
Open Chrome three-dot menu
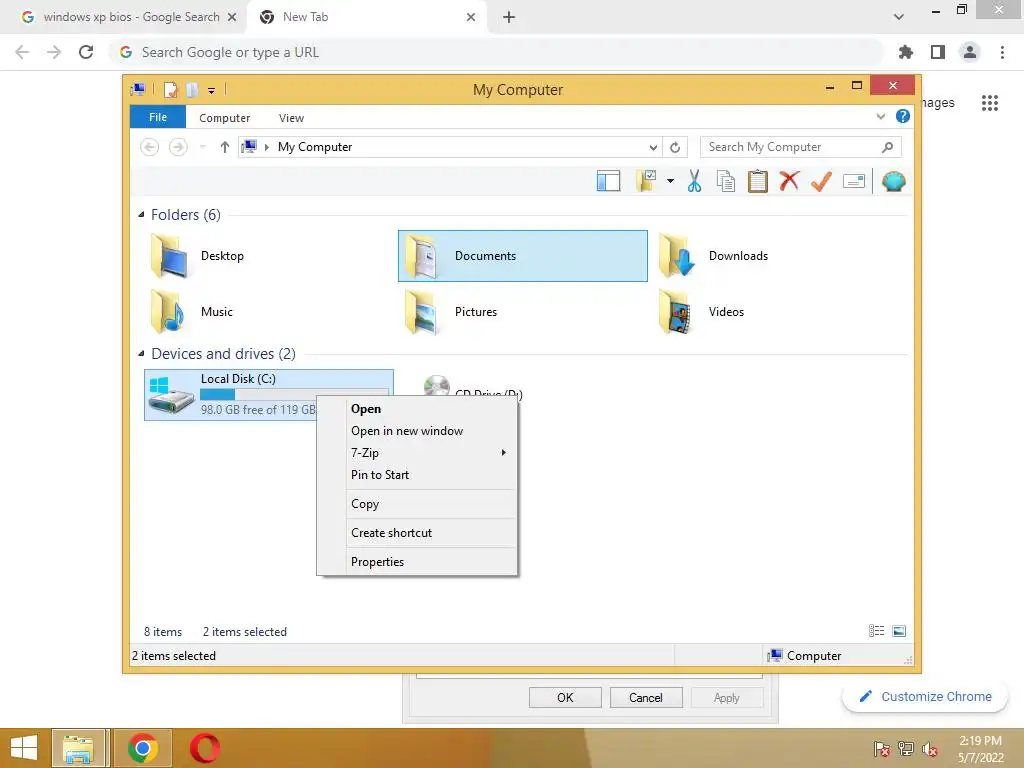(1002, 52)
